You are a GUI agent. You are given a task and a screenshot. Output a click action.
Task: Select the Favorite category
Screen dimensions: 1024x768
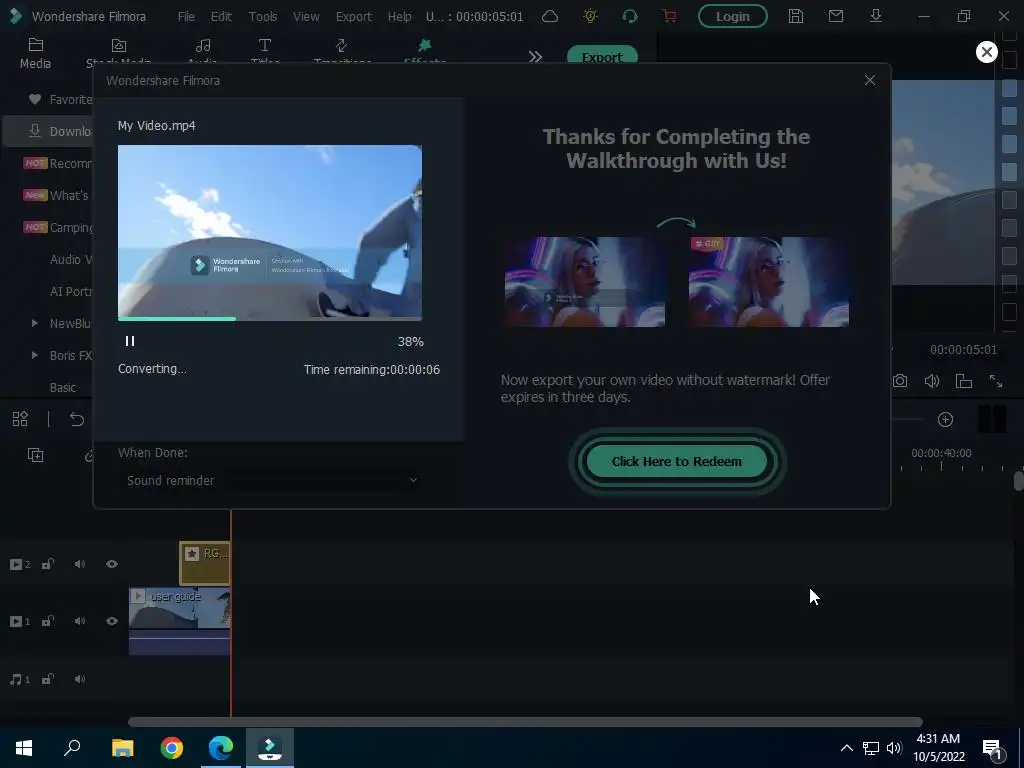click(x=60, y=99)
